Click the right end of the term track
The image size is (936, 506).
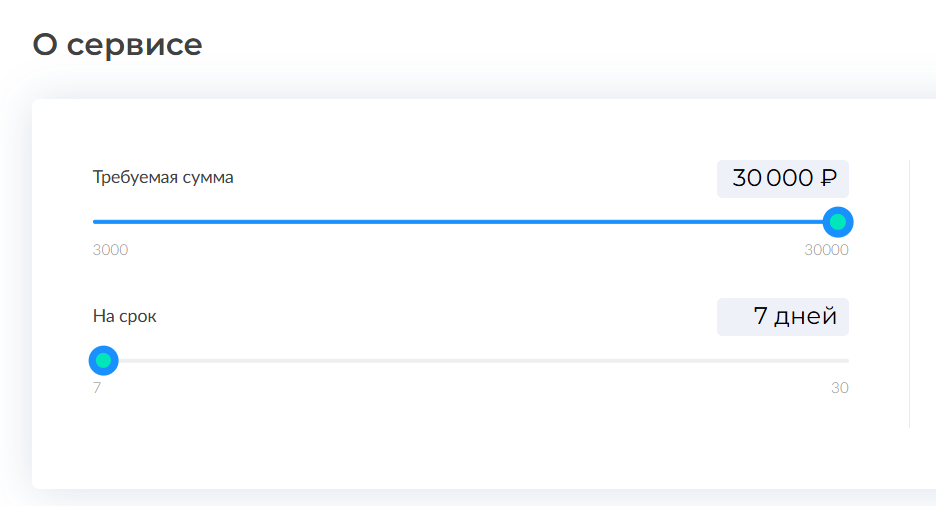pos(846,360)
